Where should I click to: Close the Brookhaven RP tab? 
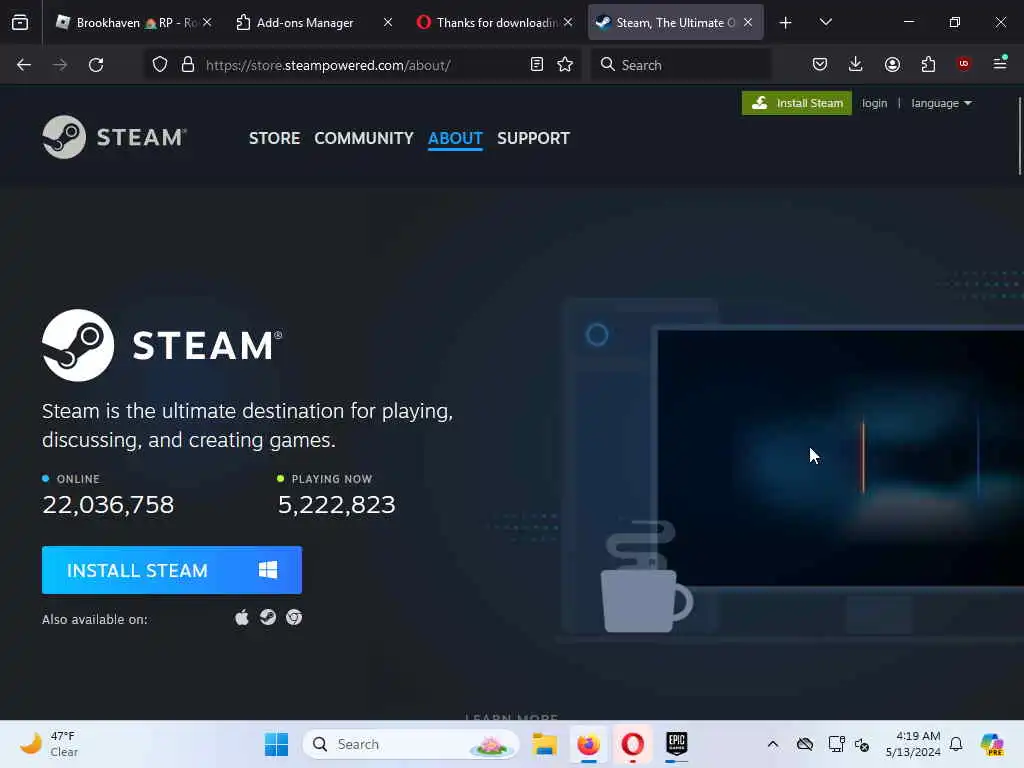pos(207,22)
